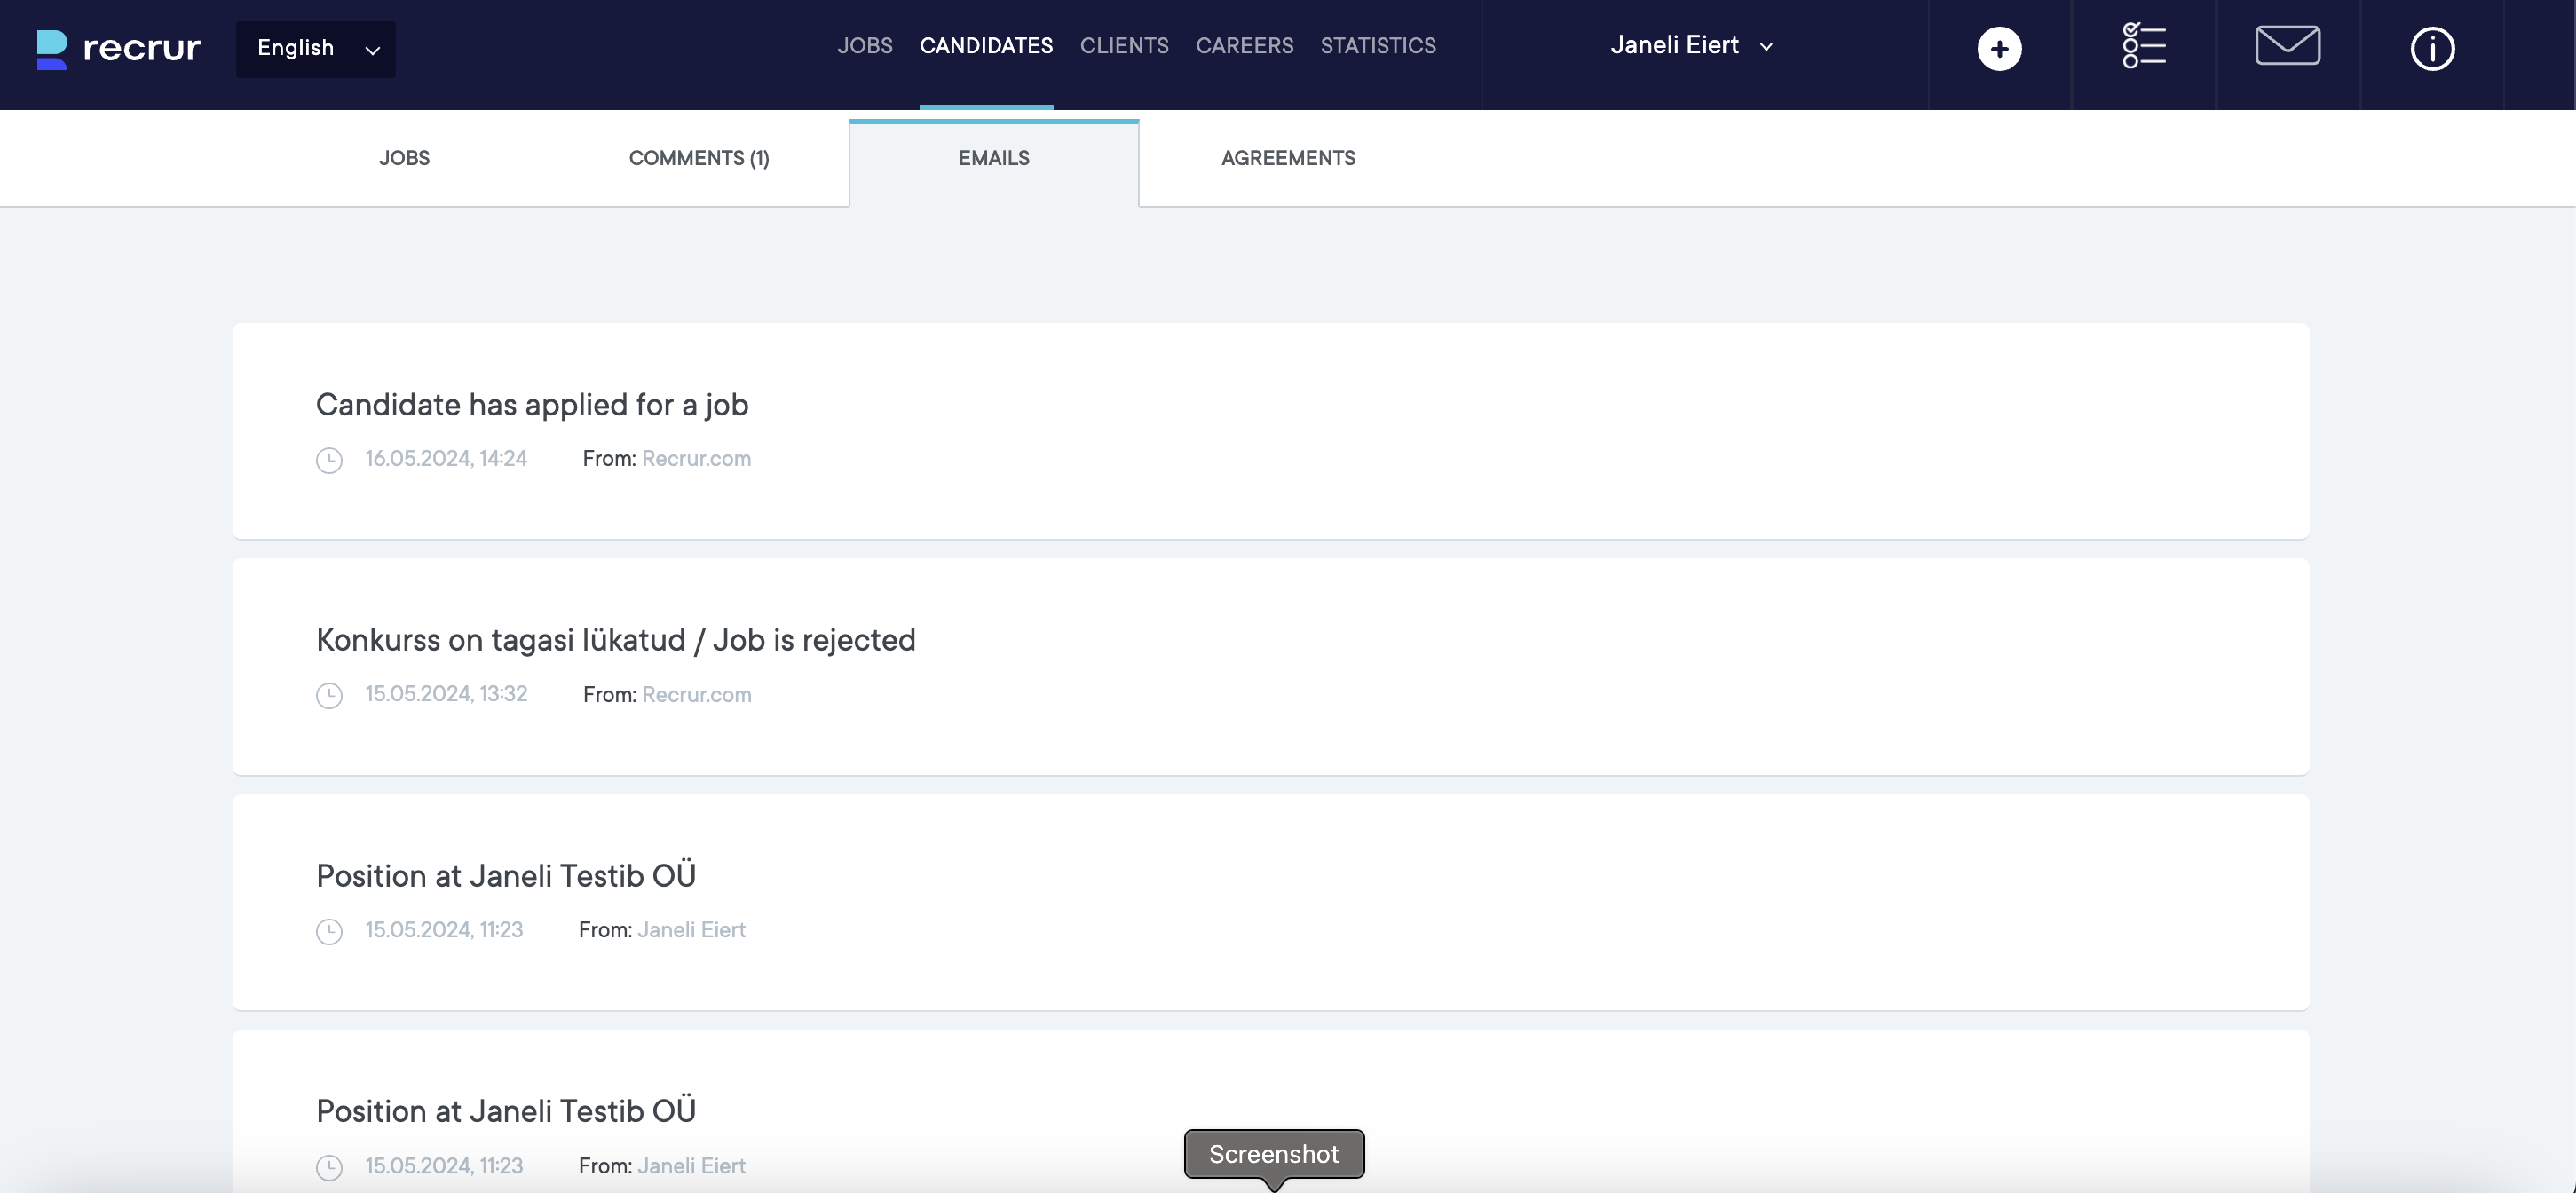Click the clock icon beside 16.05.2024, 14:24
Screen dimensions: 2576x1193
(x=329, y=460)
